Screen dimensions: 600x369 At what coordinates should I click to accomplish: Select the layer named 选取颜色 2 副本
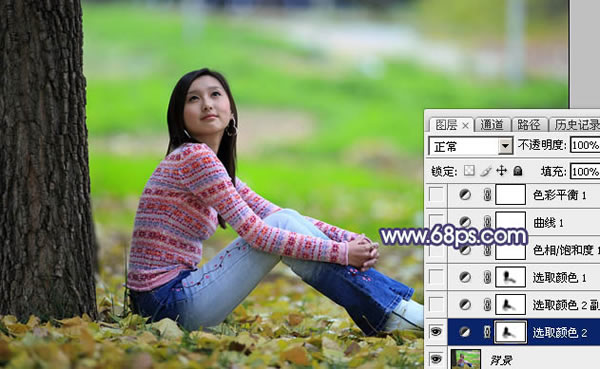(x=566, y=305)
